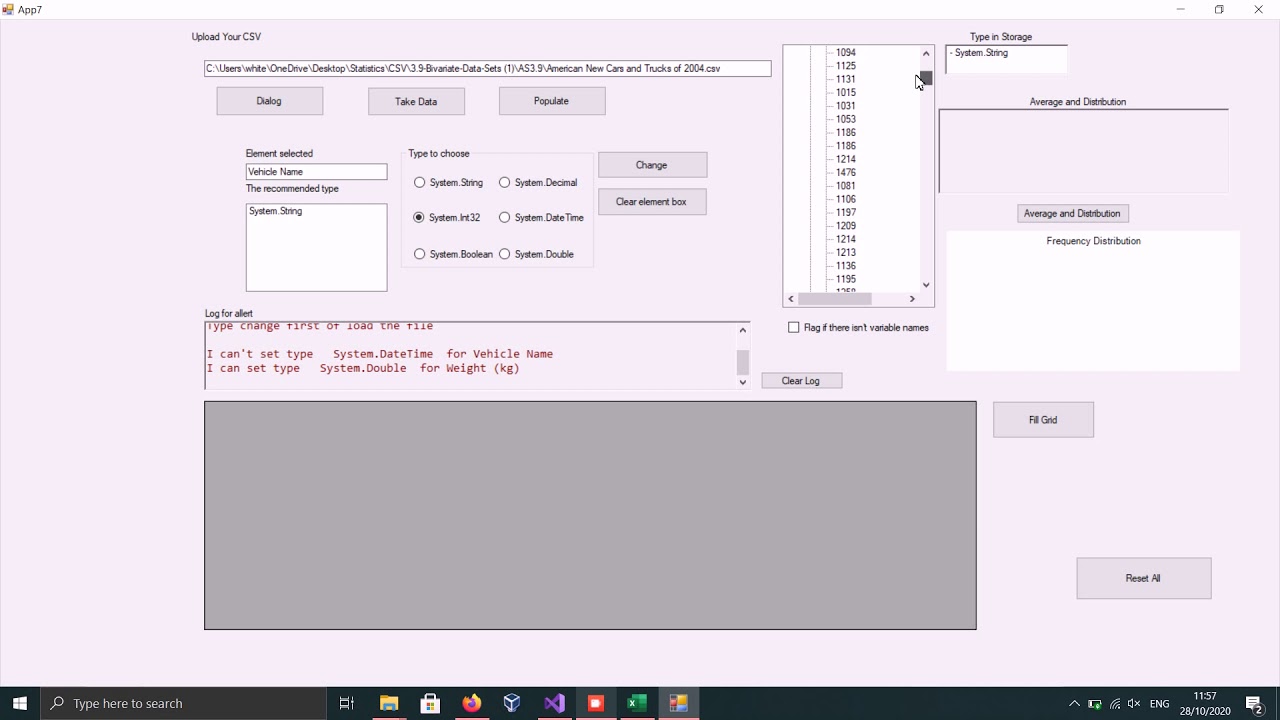
Task: Click the tree list's vertical scrollbar thumb
Action: [926, 78]
